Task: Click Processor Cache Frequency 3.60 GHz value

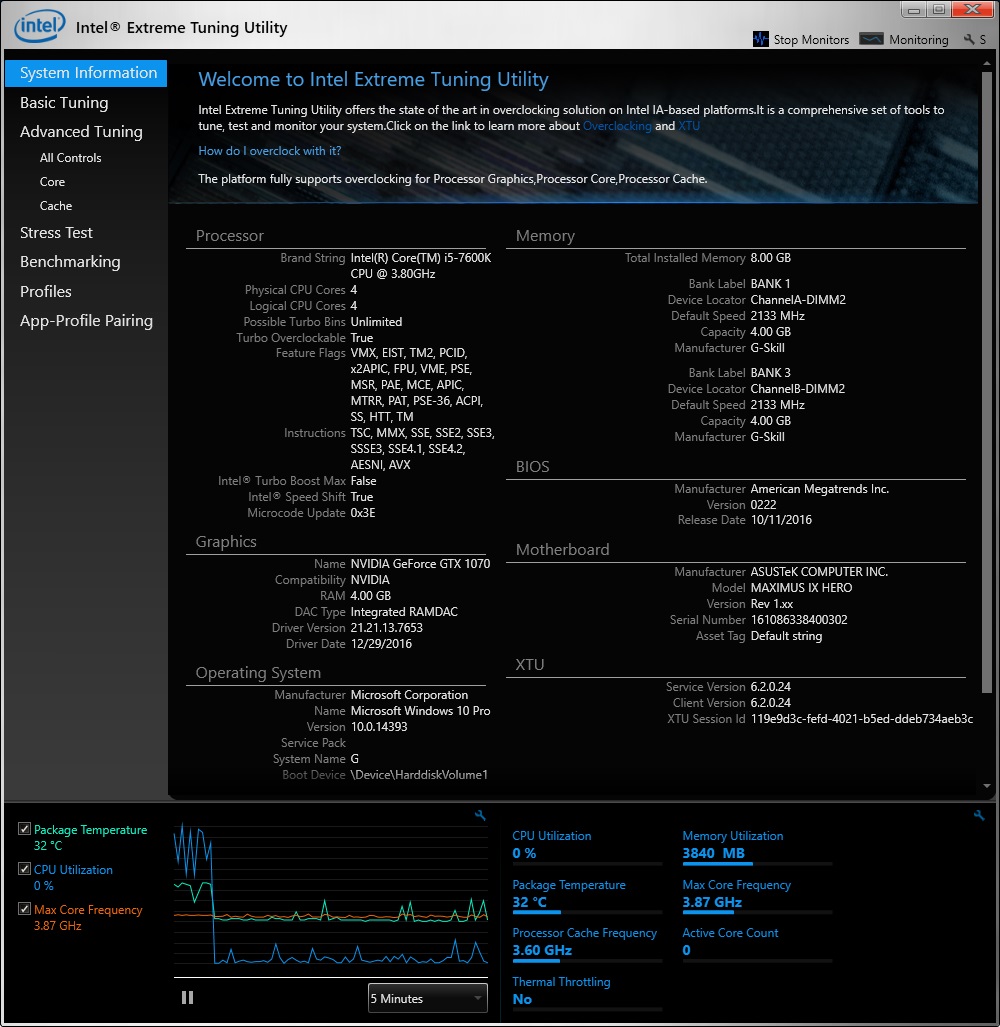Action: [x=542, y=950]
